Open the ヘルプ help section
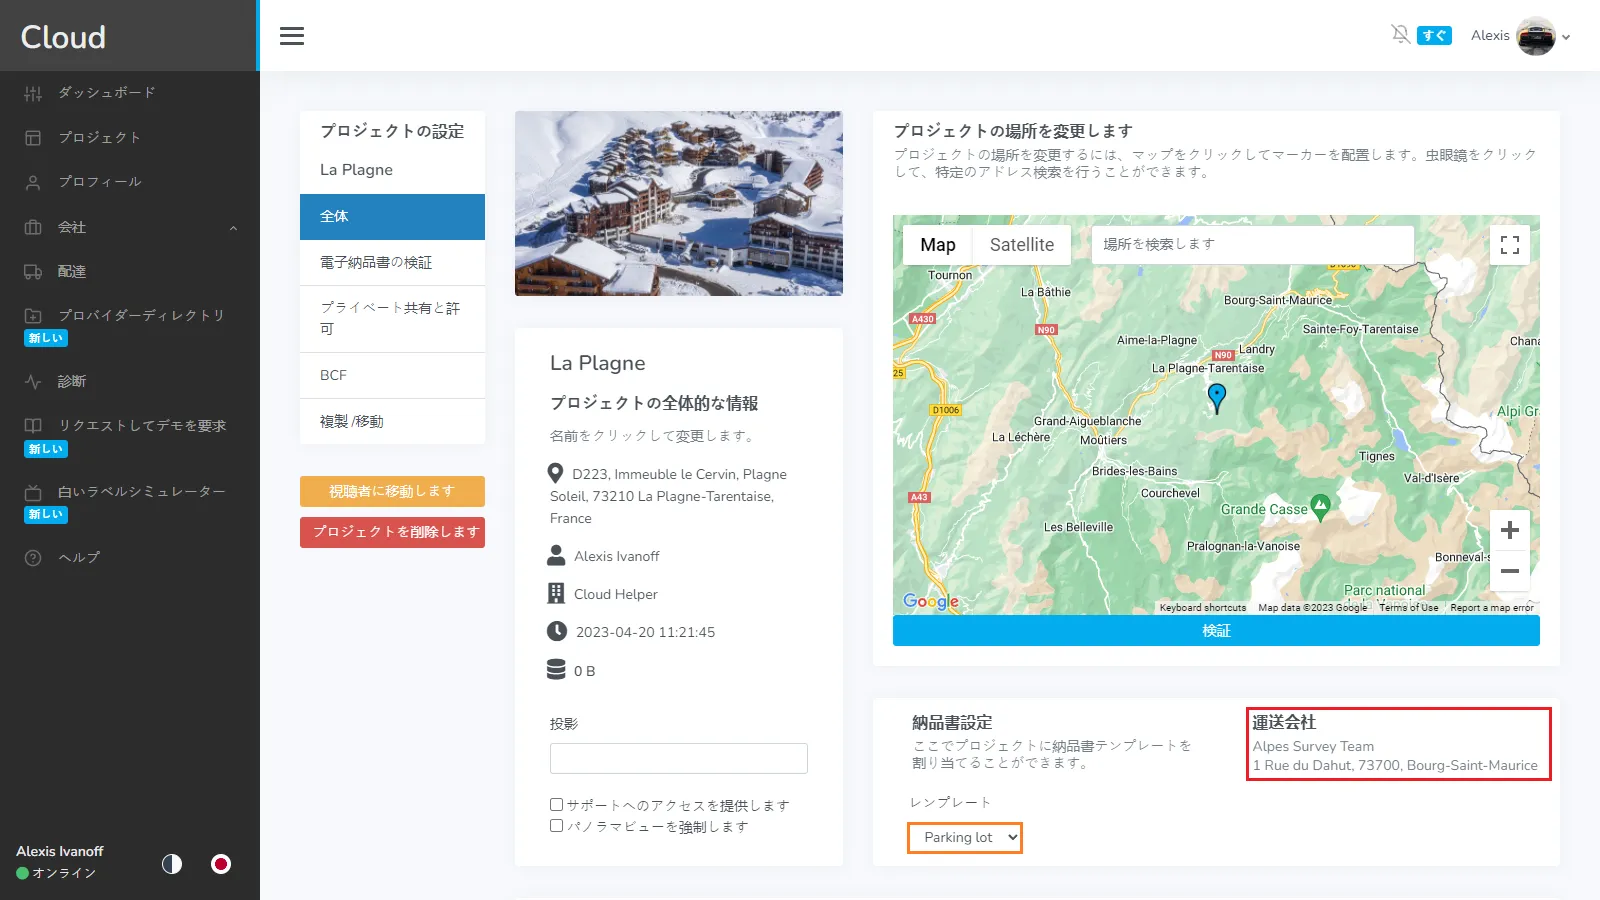 point(79,557)
